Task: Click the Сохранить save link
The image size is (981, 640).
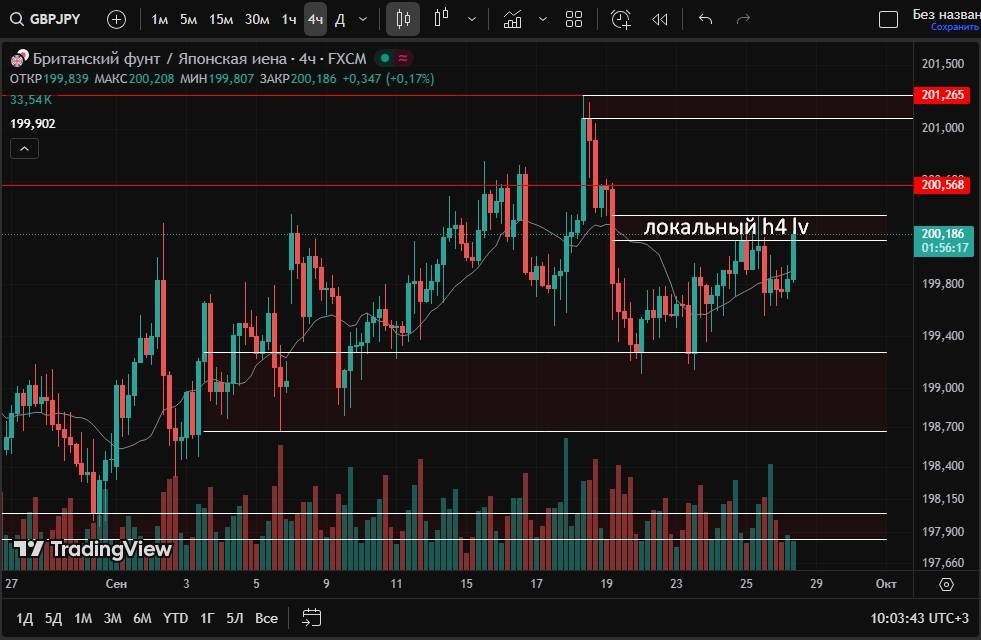Action: click(954, 28)
